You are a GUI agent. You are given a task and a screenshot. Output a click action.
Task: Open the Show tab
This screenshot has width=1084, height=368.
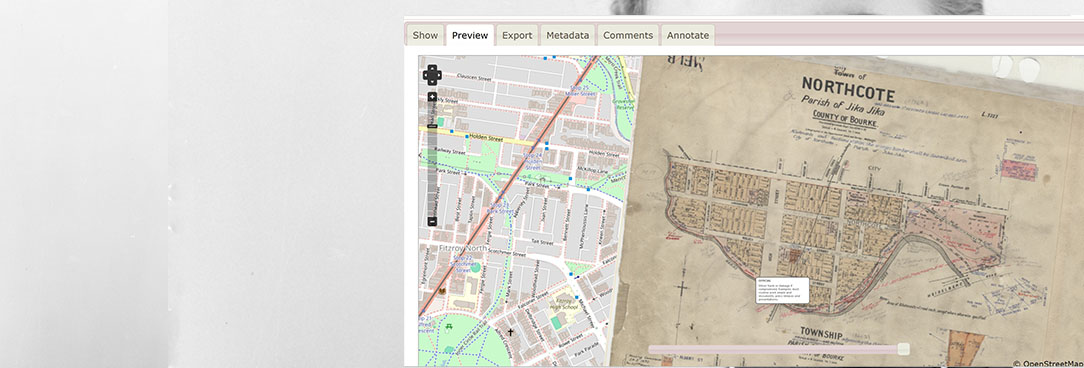[425, 35]
